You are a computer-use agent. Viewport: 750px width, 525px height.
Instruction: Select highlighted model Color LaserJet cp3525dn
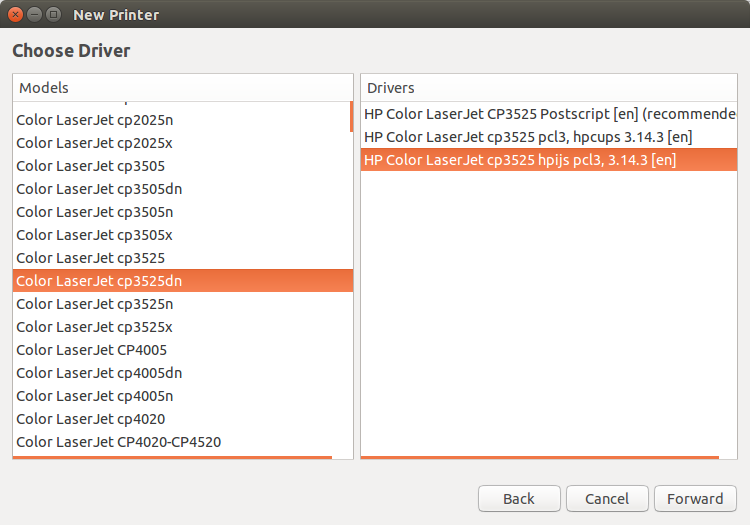[183, 281]
